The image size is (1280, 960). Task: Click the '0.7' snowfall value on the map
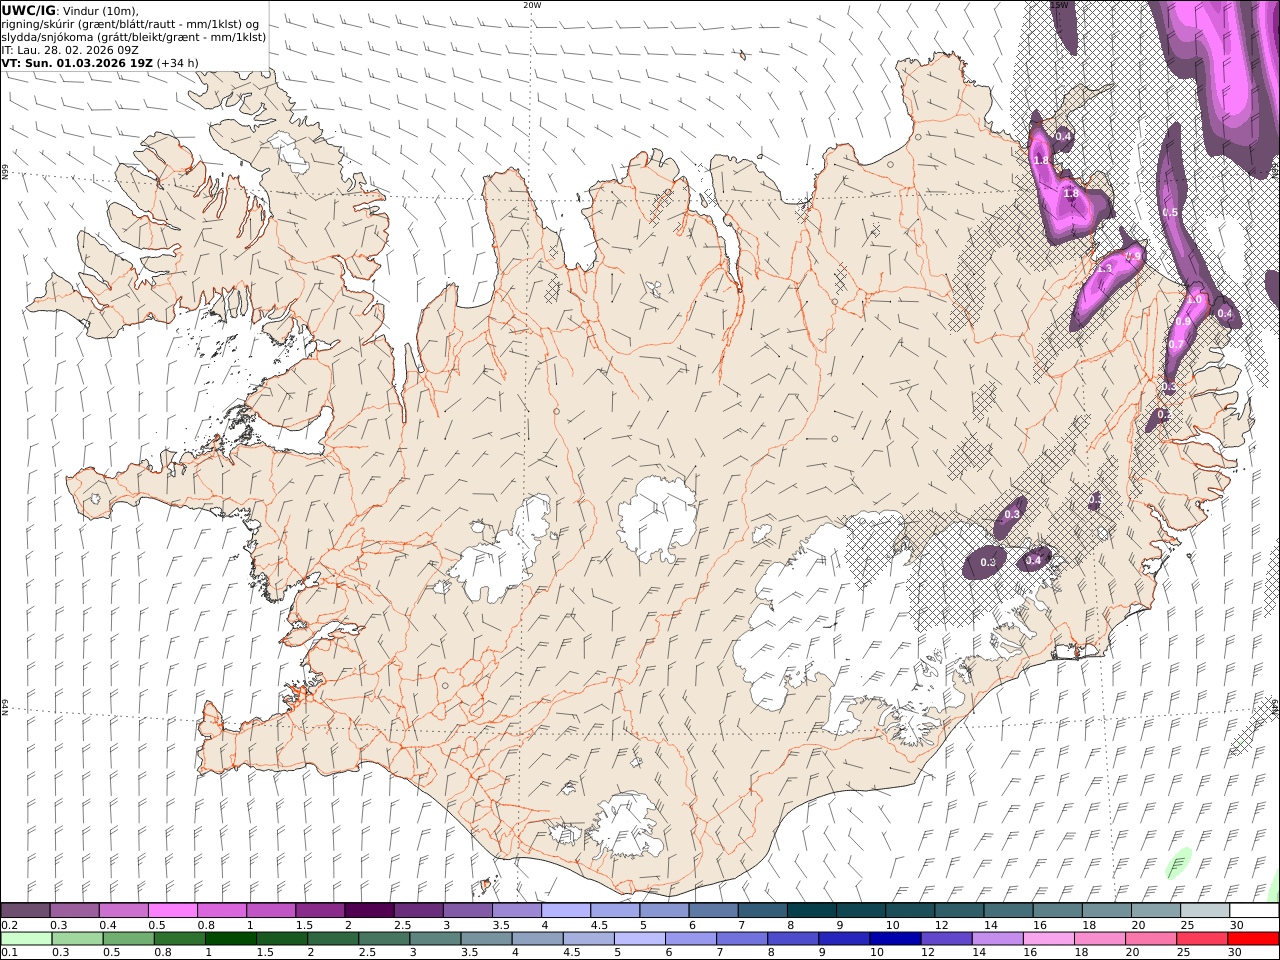click(1176, 345)
